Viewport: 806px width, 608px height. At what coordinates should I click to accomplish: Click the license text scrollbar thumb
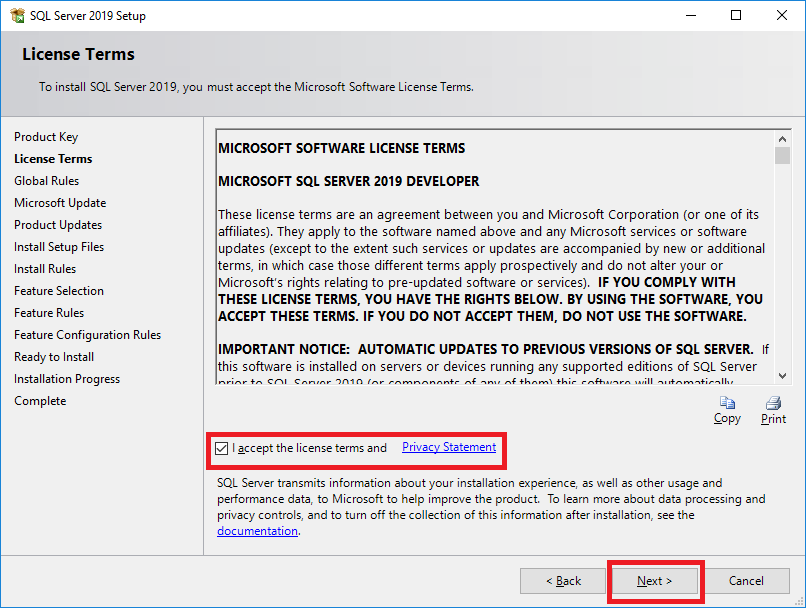pyautogui.click(x=782, y=156)
